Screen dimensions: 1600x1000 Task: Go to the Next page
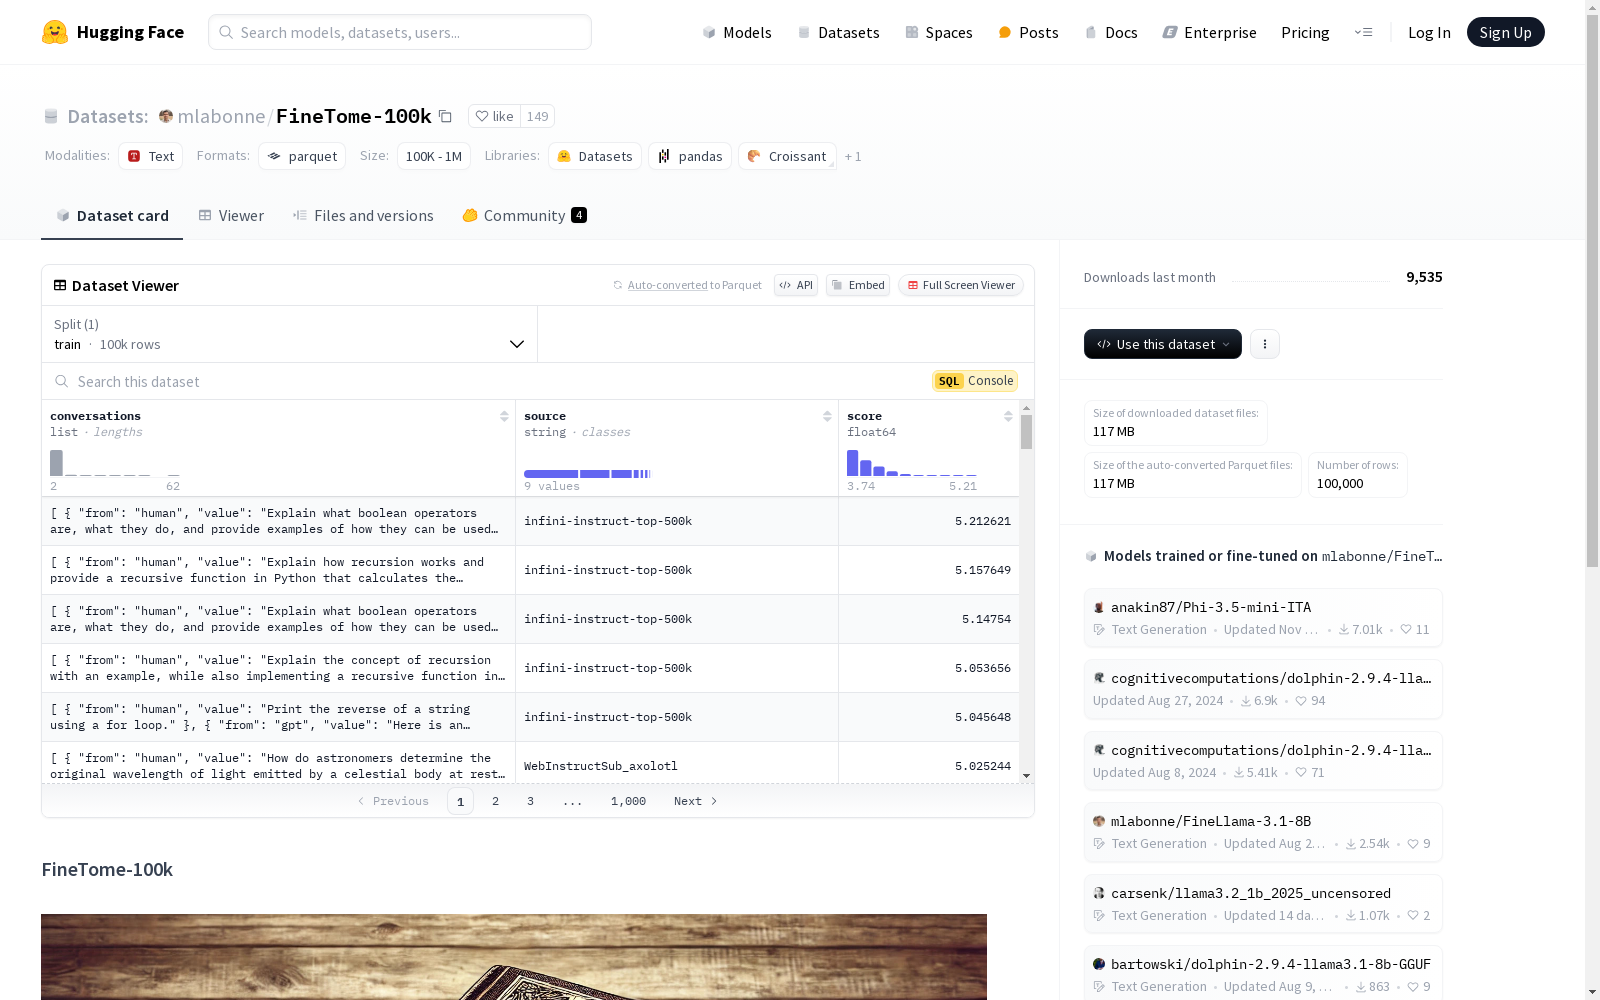pyautogui.click(x=696, y=801)
